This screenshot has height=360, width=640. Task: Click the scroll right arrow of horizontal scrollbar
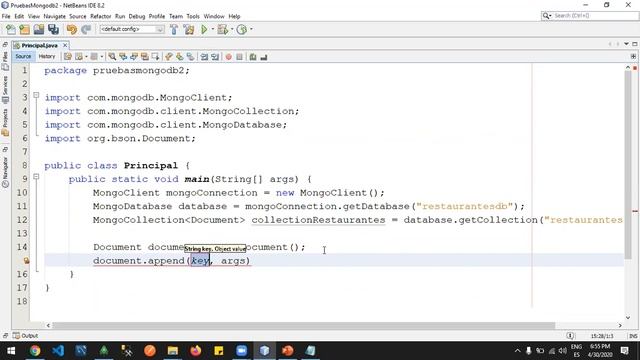620,325
